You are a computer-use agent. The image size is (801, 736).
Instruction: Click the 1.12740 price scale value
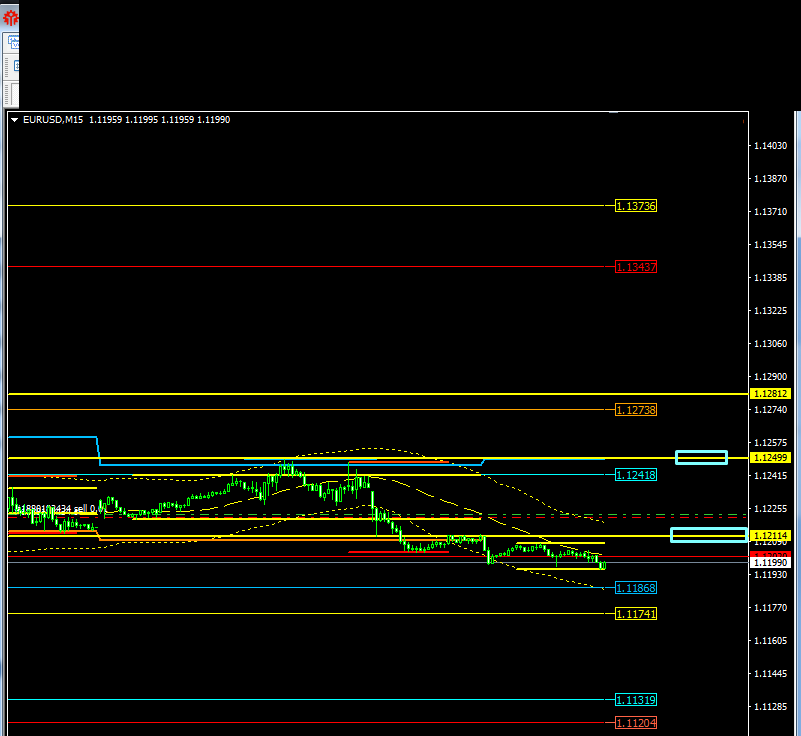(770, 410)
